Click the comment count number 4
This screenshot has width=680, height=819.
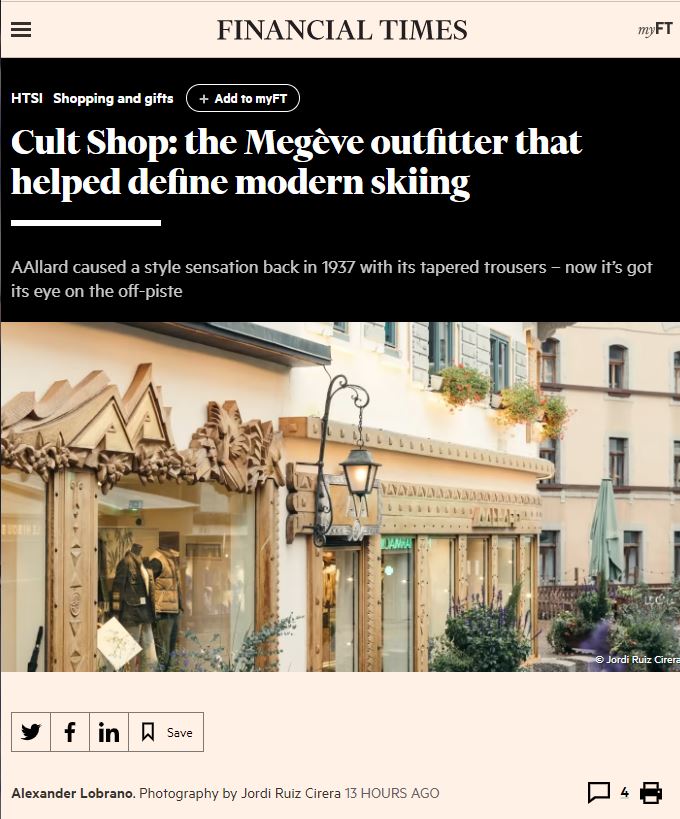625,792
